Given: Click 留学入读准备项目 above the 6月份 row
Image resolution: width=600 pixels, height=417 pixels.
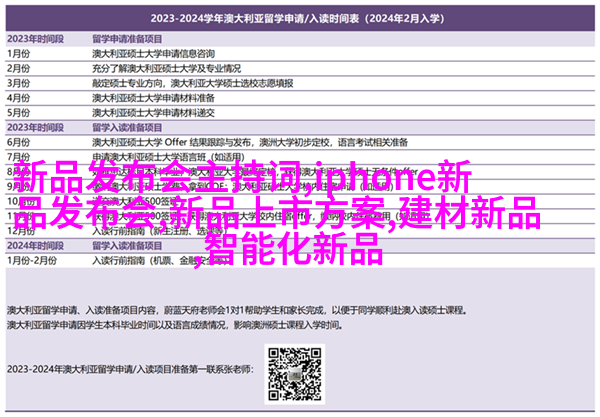Looking at the screenshot, I should pyautogui.click(x=127, y=127).
